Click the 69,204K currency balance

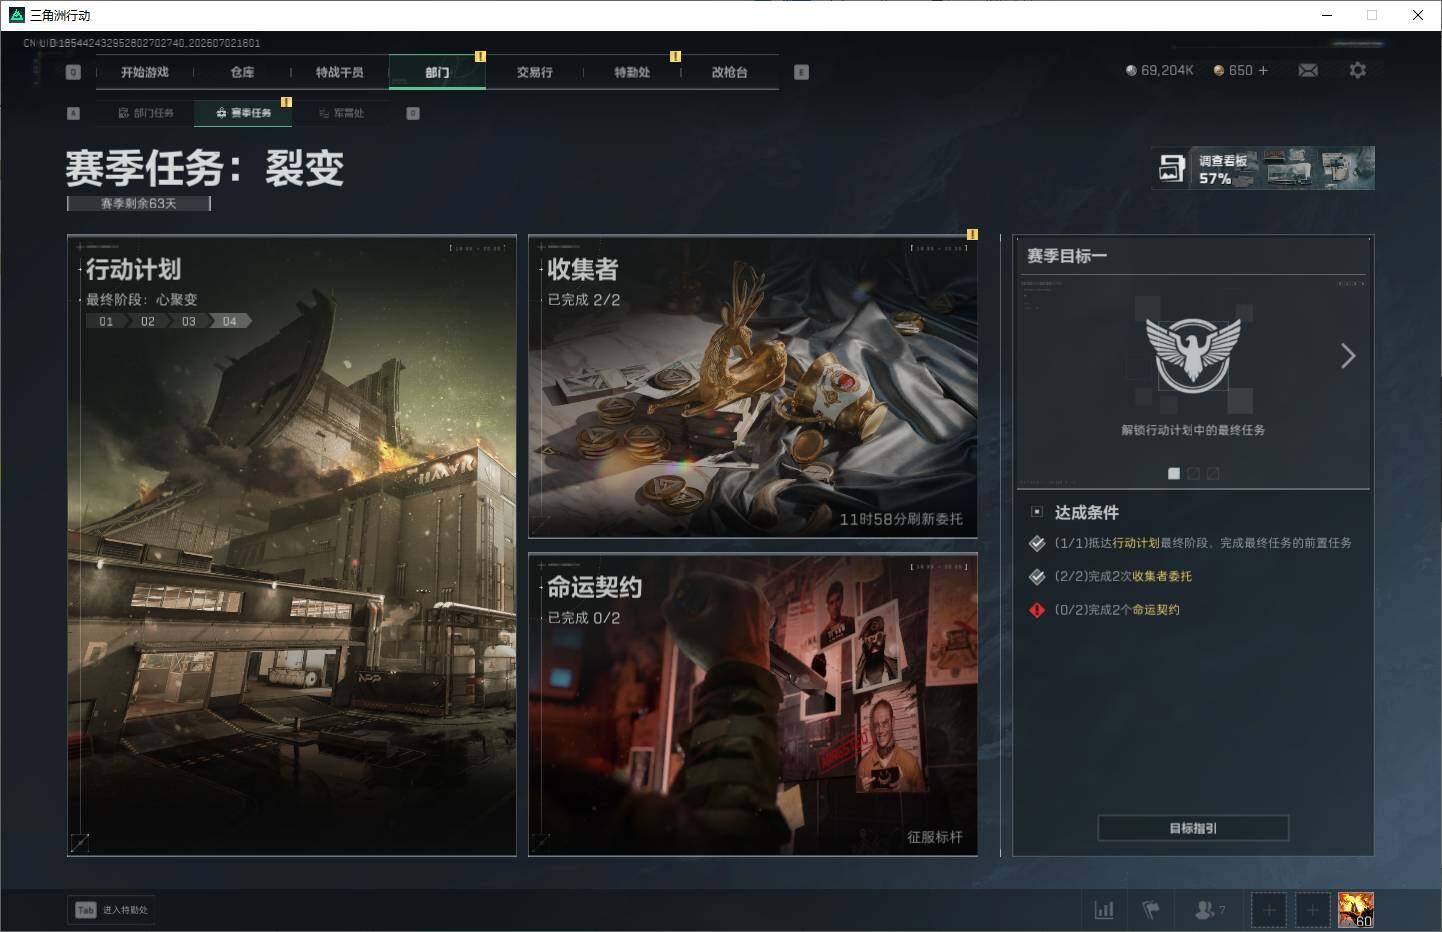[1159, 70]
